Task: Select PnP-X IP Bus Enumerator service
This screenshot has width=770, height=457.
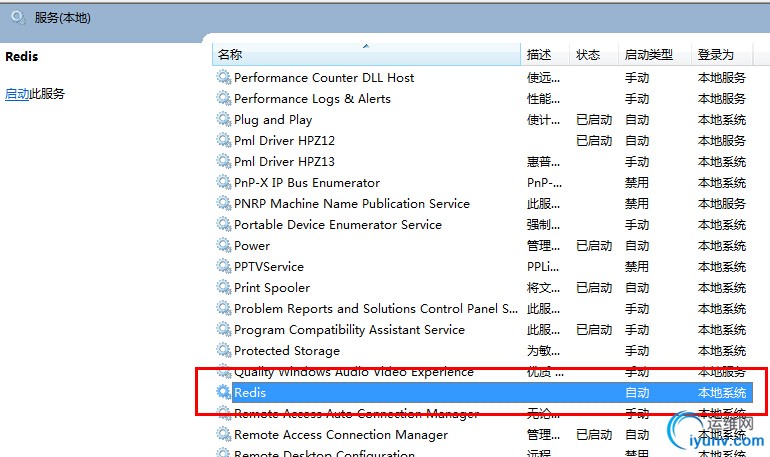Action: pos(484,183)
